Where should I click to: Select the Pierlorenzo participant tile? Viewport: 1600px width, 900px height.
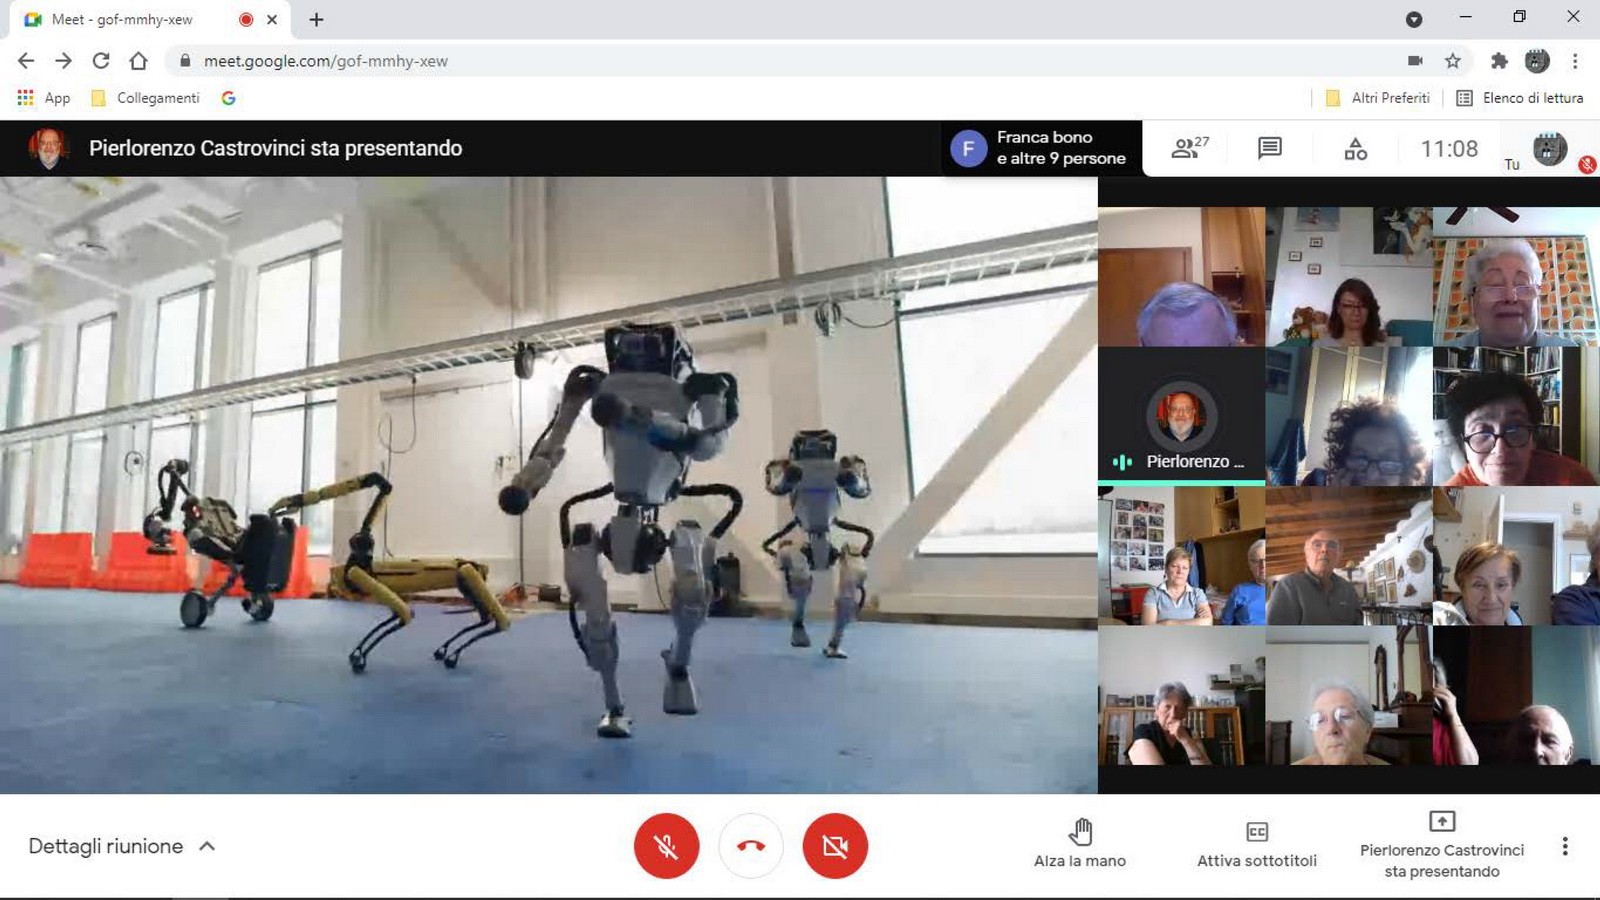(x=1181, y=416)
